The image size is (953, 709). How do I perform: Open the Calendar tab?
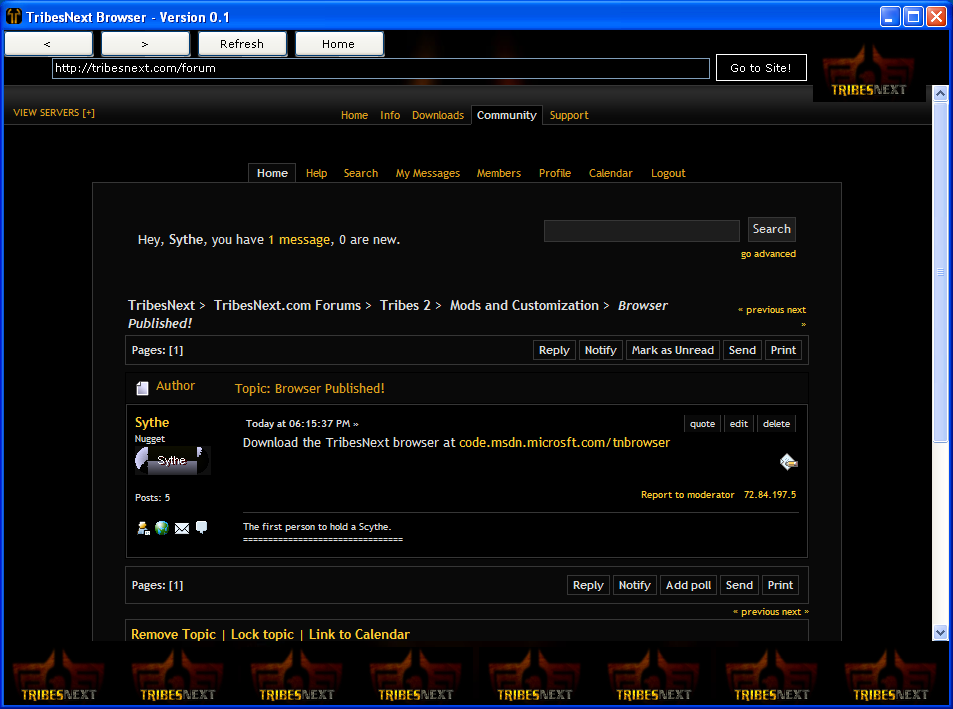611,173
